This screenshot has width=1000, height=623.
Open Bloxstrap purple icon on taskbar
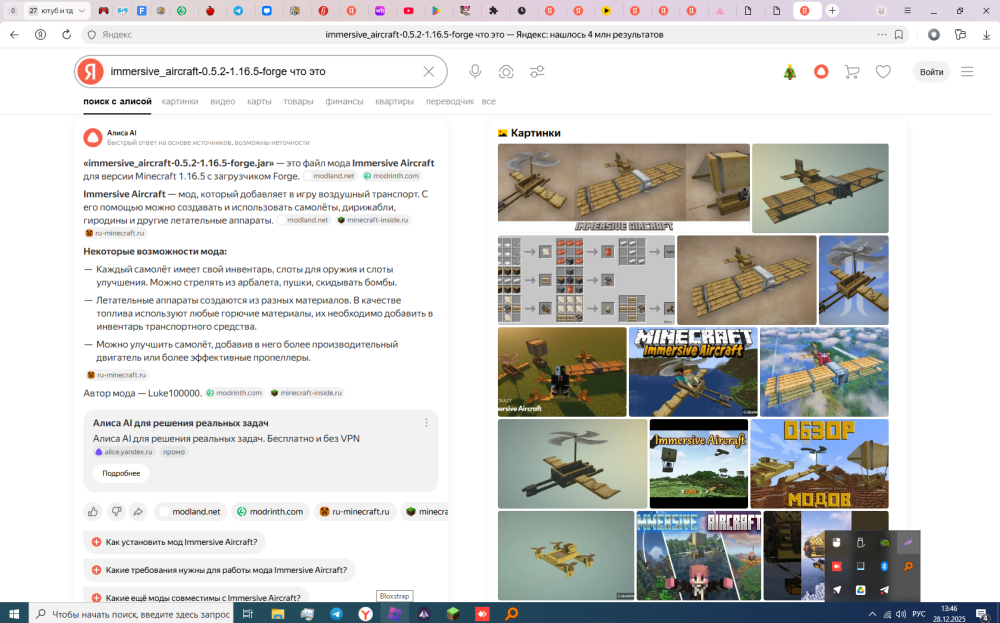(x=395, y=614)
